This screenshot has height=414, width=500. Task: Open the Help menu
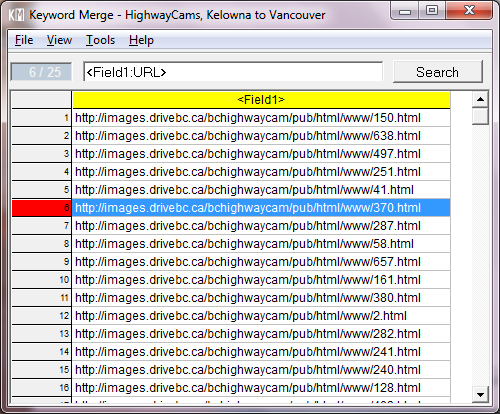141,40
